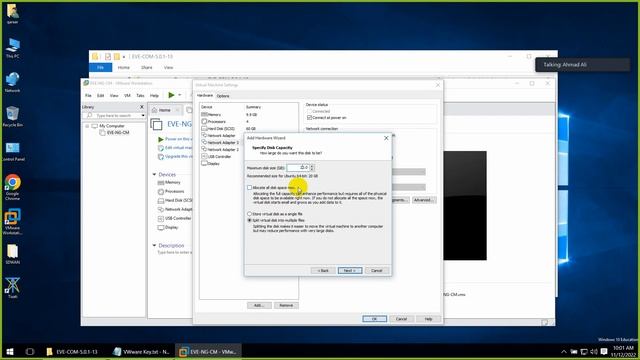Click Back in Add Hardware Wizard
Viewport: 640px width, 360px height.
[x=323, y=271]
